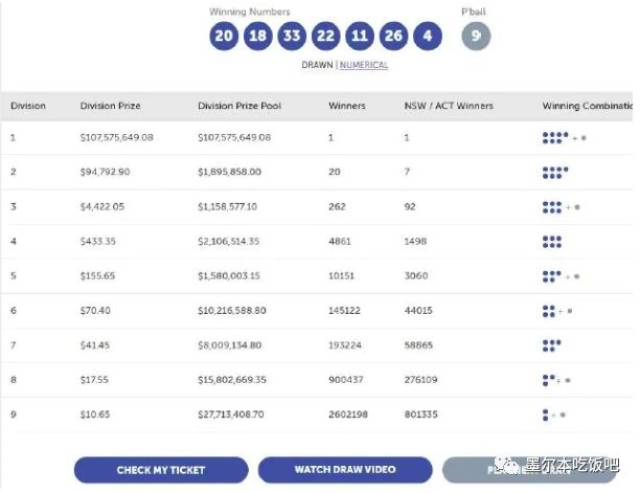Click the Division Prize column header

[x=111, y=106]
